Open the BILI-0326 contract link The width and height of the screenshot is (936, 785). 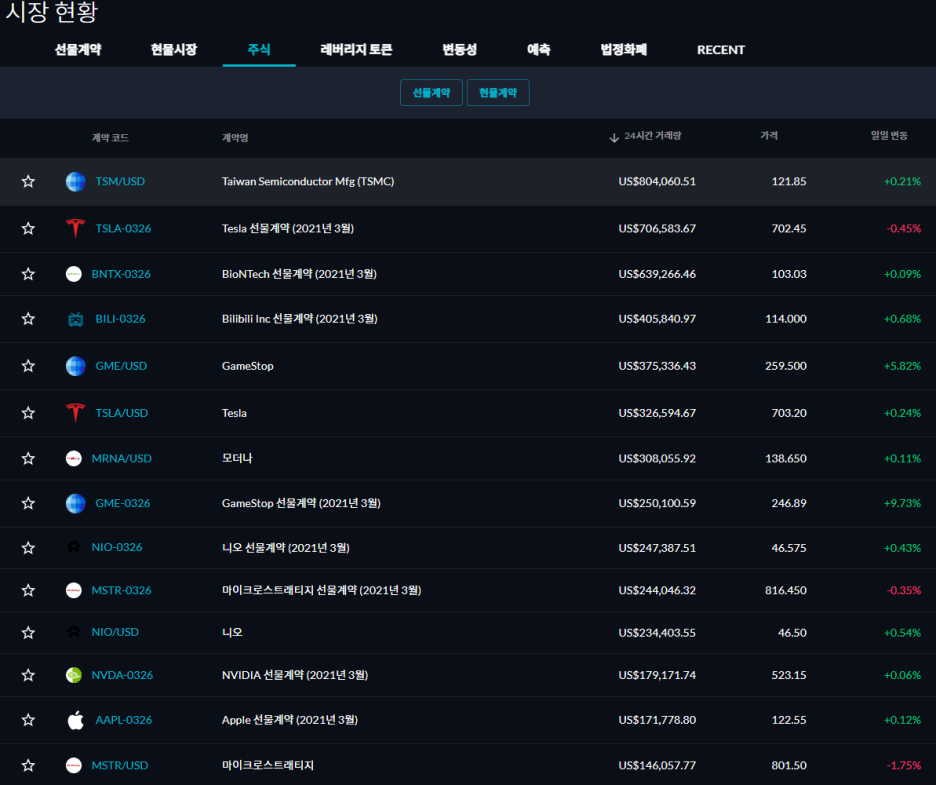pyautogui.click(x=120, y=319)
